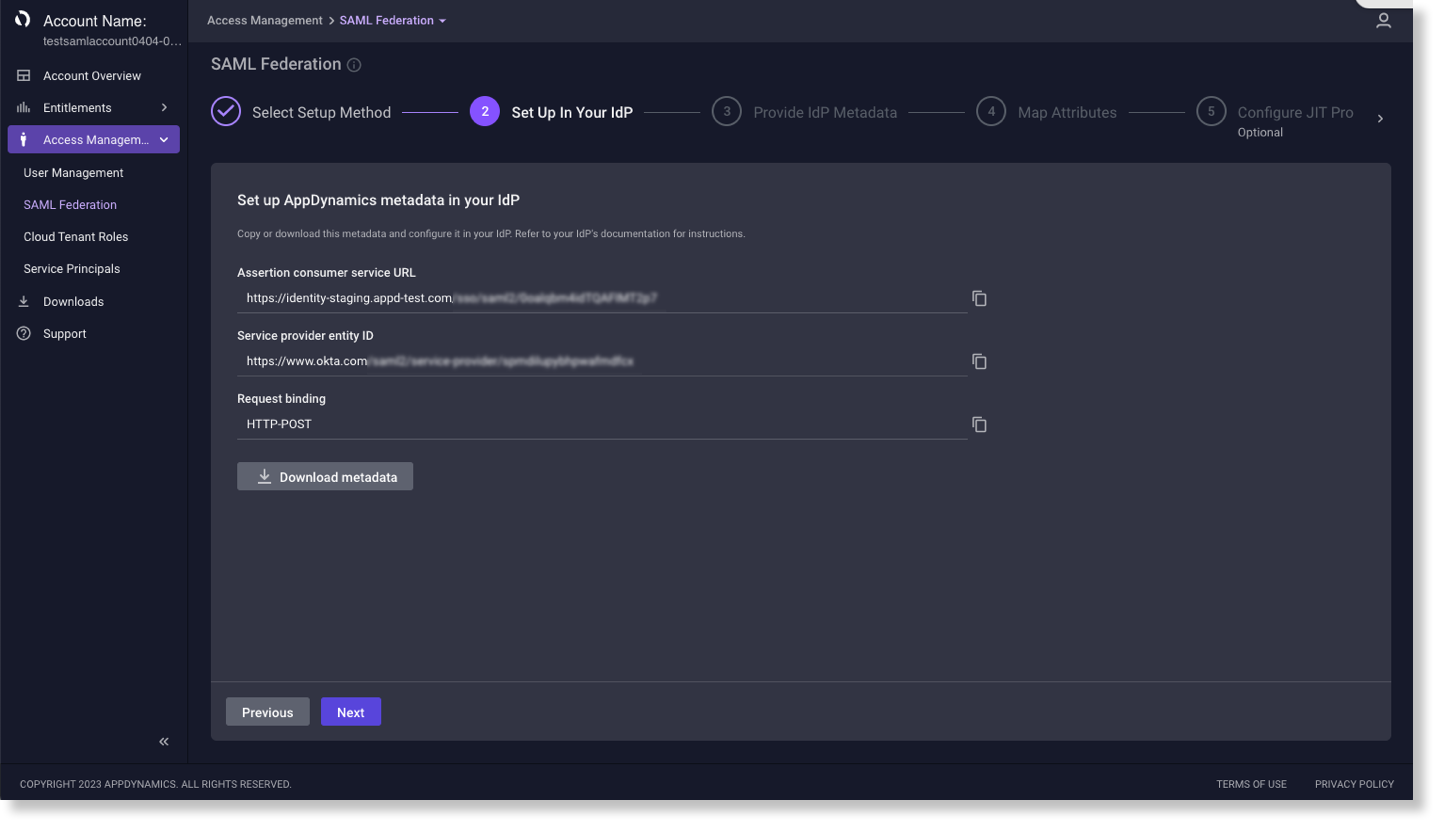Click the Provide IdP Metadata step label
Screen dimensions: 1434x821
pos(825,113)
